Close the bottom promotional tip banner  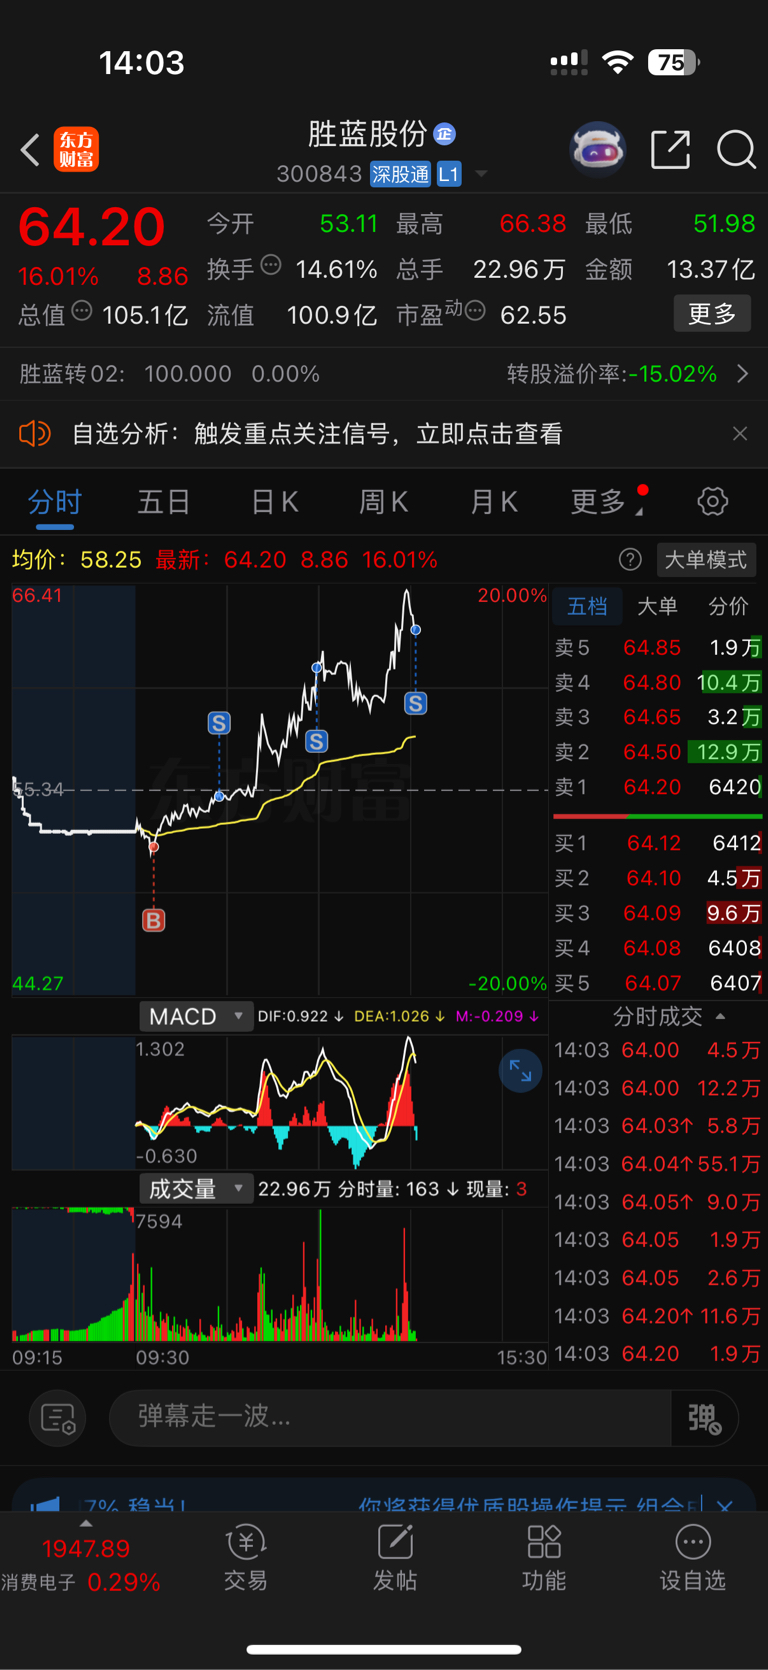click(x=726, y=1504)
